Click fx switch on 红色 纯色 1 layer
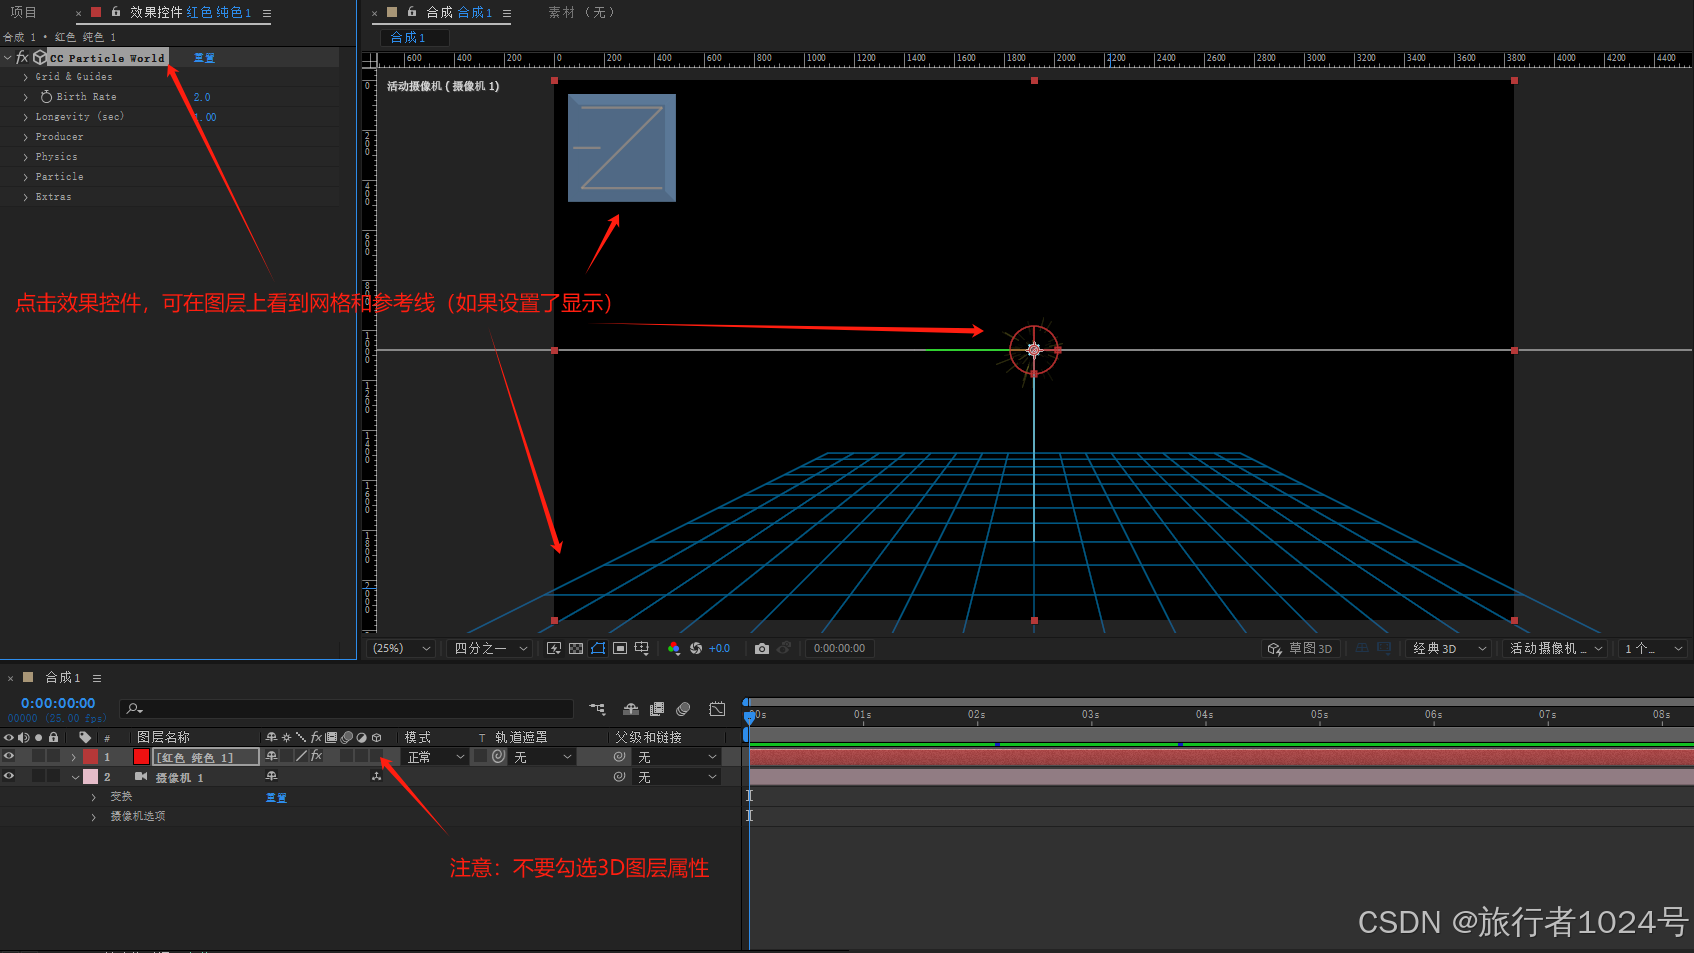Screen dimensions: 1694x953 [x=316, y=756]
